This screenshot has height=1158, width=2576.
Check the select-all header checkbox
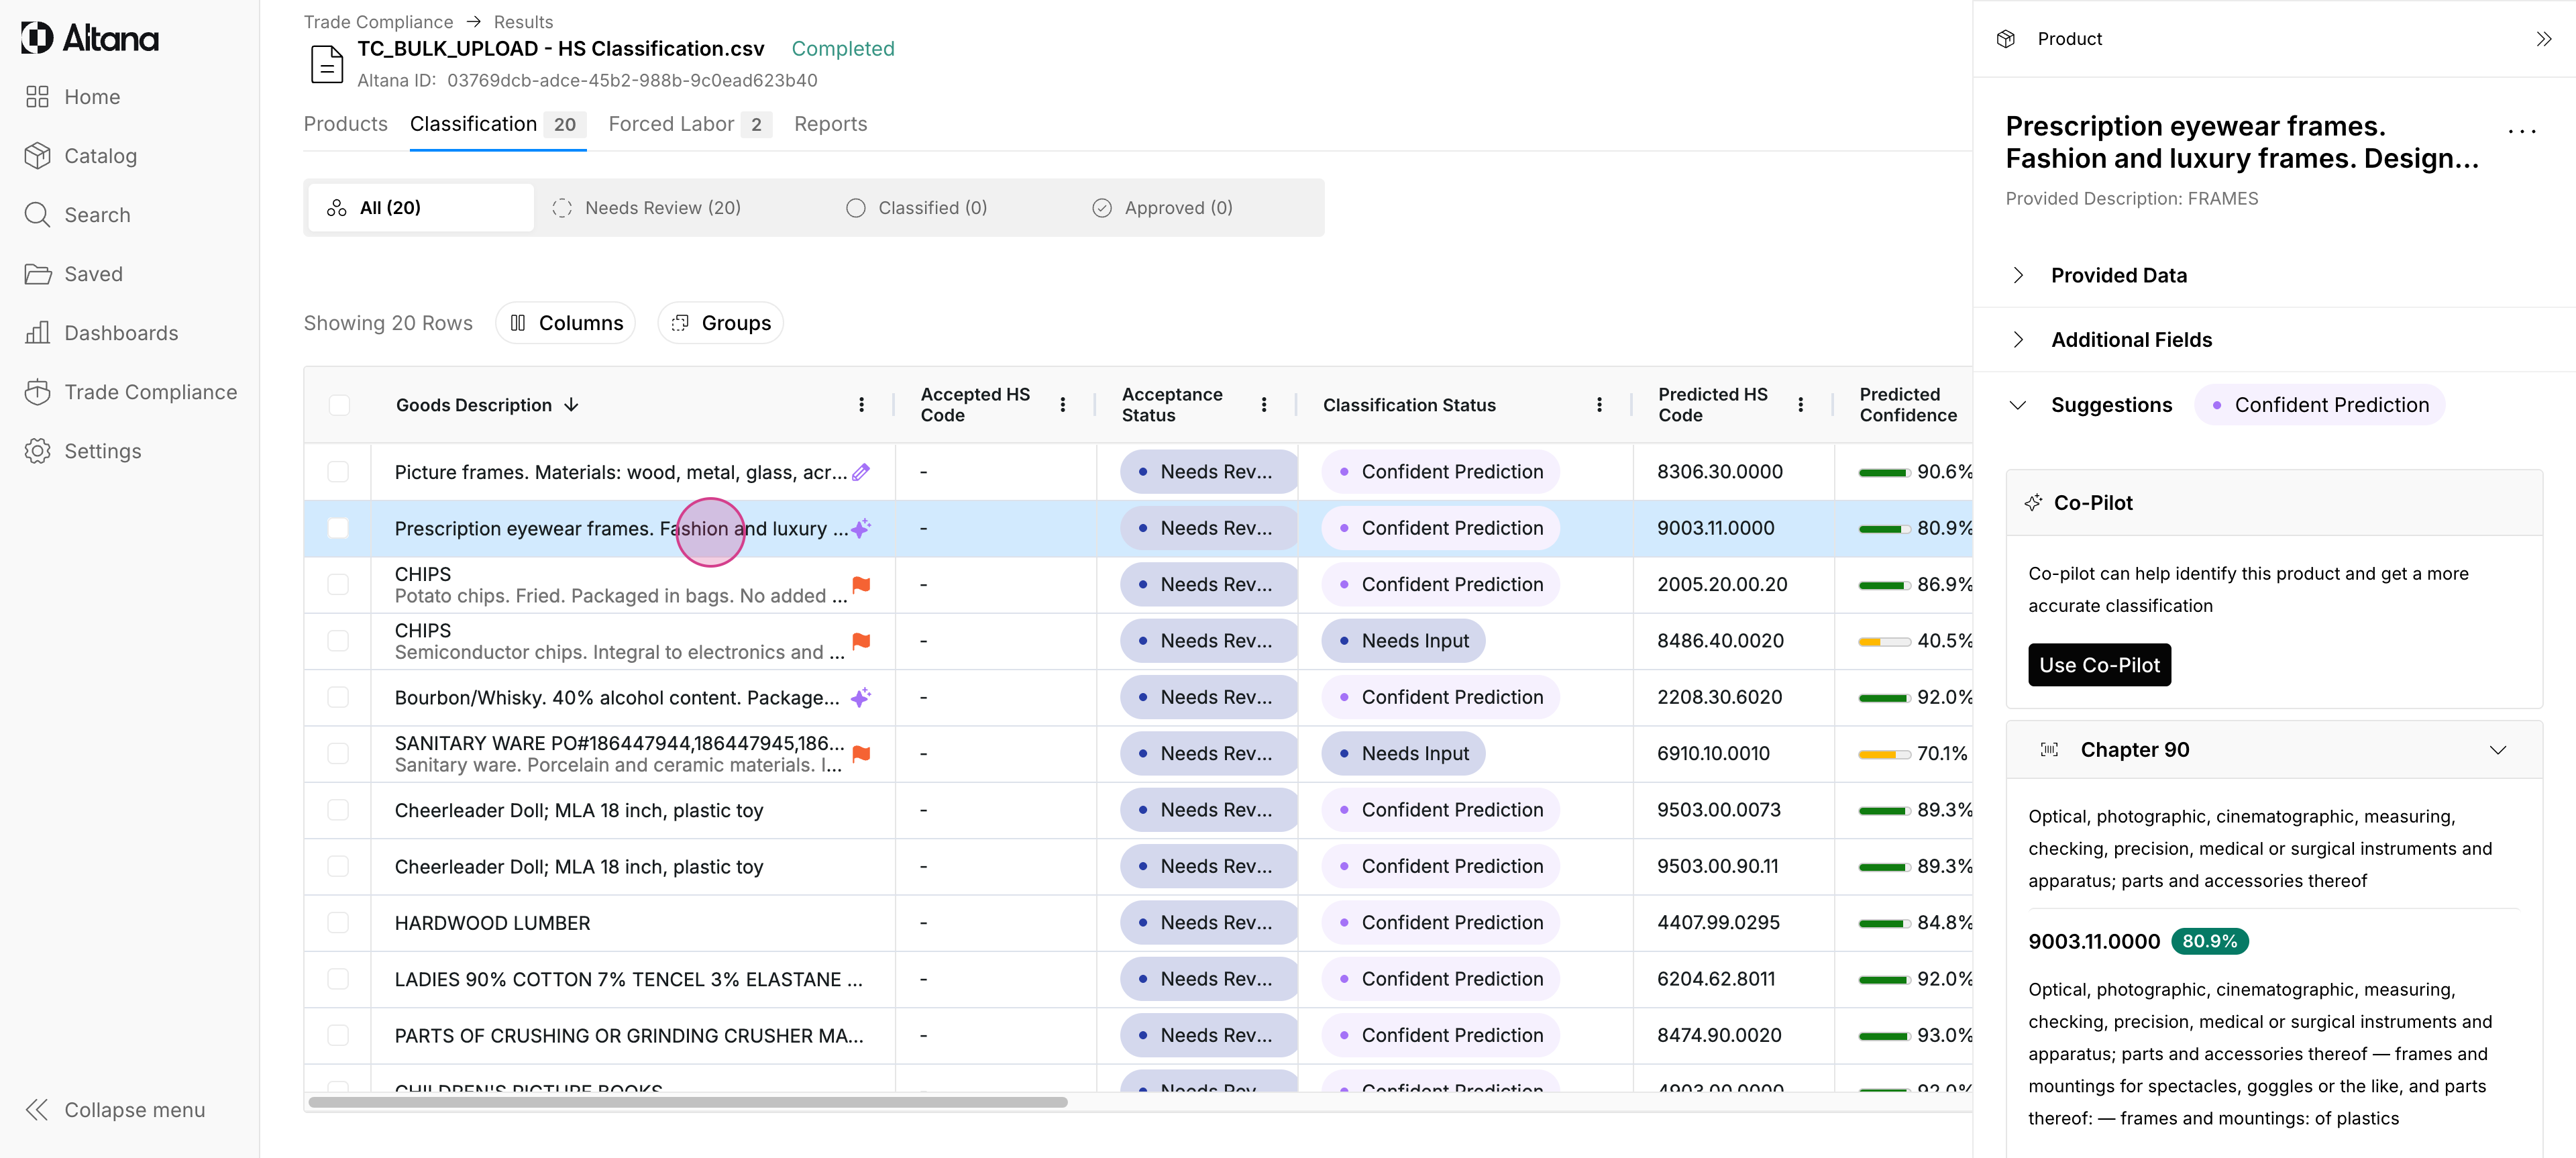pos(339,405)
